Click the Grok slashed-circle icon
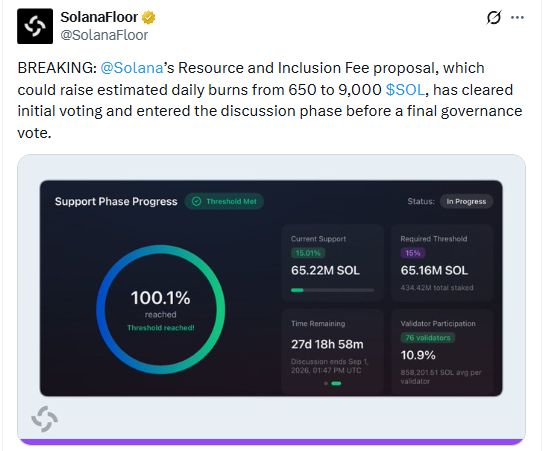 (x=493, y=17)
